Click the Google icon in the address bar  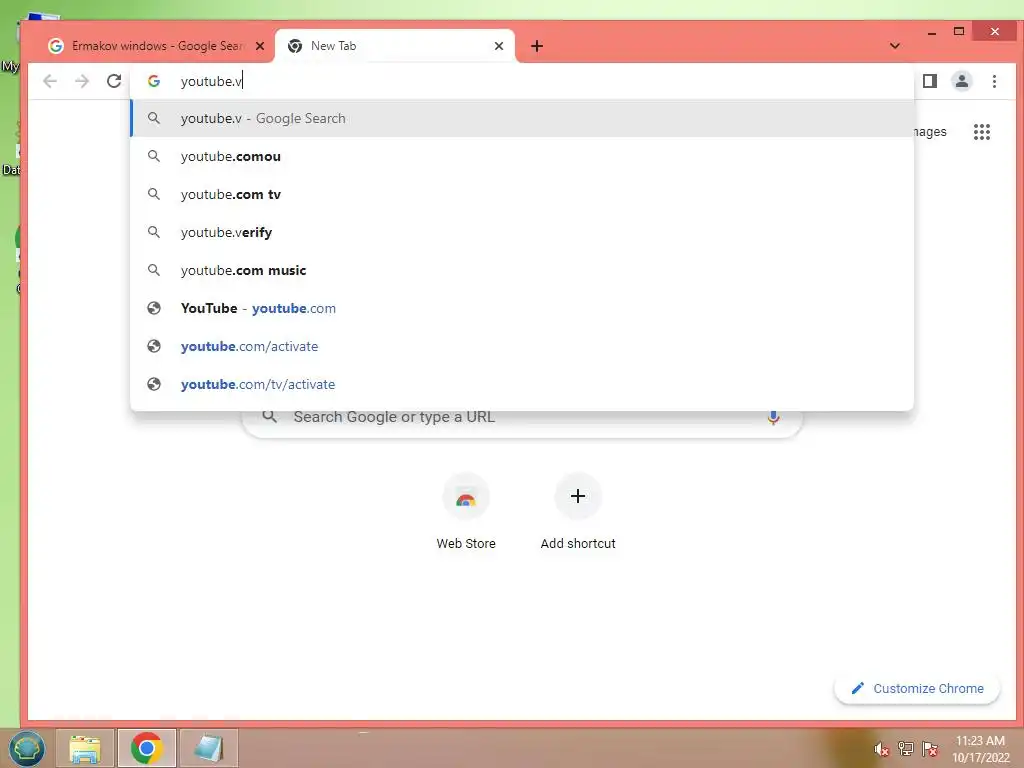[153, 81]
